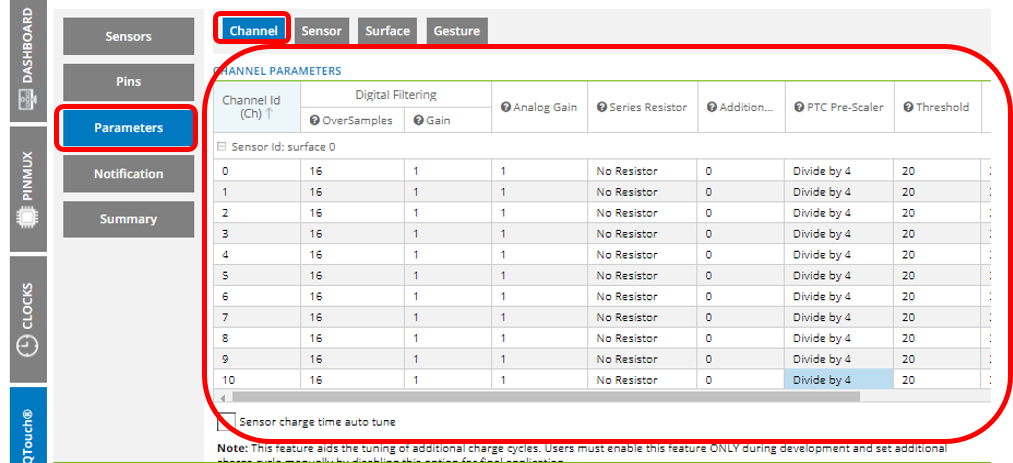Open the Surface tab
The width and height of the screenshot is (1013, 463).
point(387,31)
